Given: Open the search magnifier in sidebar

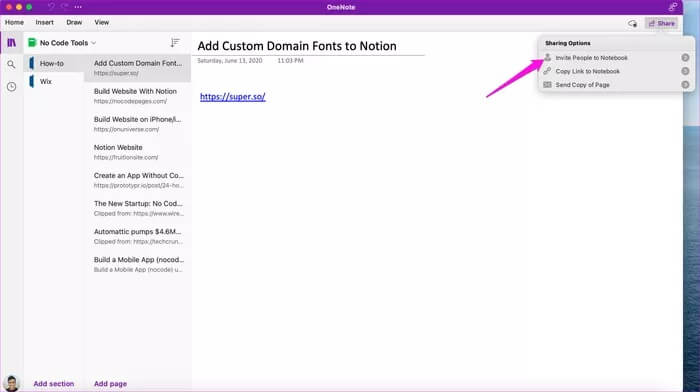Looking at the screenshot, I should [11, 65].
